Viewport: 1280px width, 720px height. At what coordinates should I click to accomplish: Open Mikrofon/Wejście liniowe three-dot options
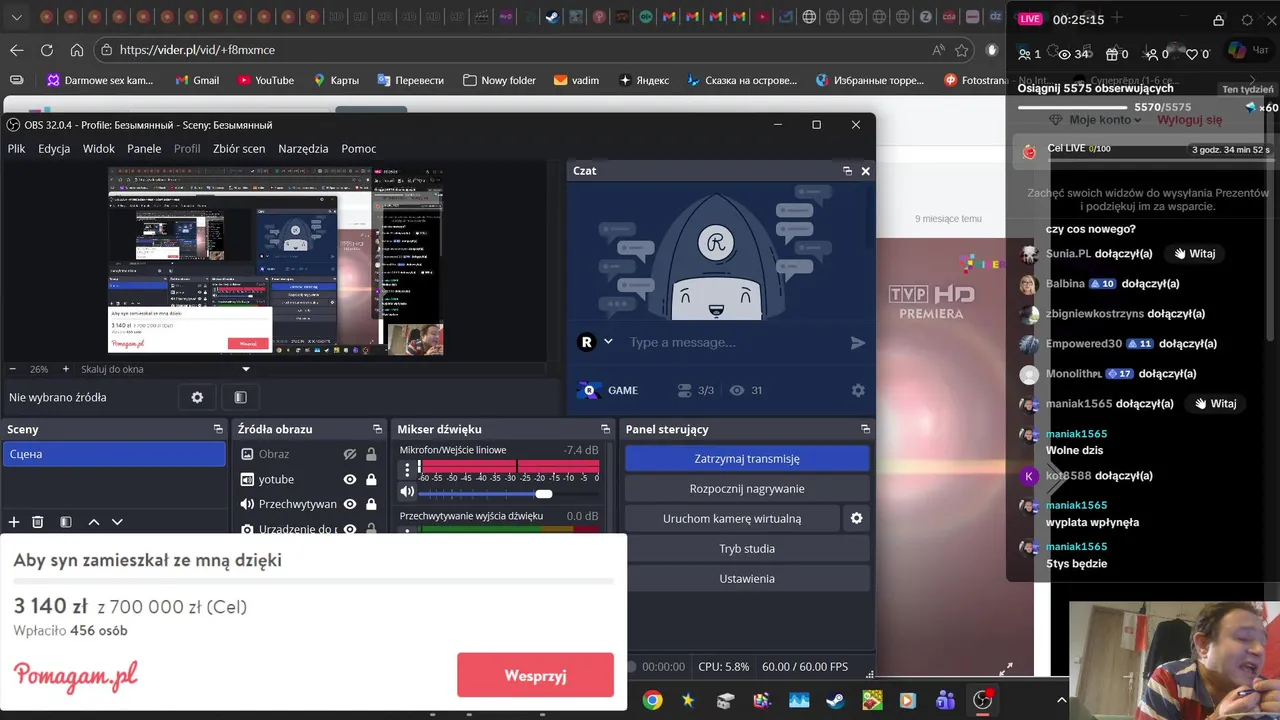407,469
